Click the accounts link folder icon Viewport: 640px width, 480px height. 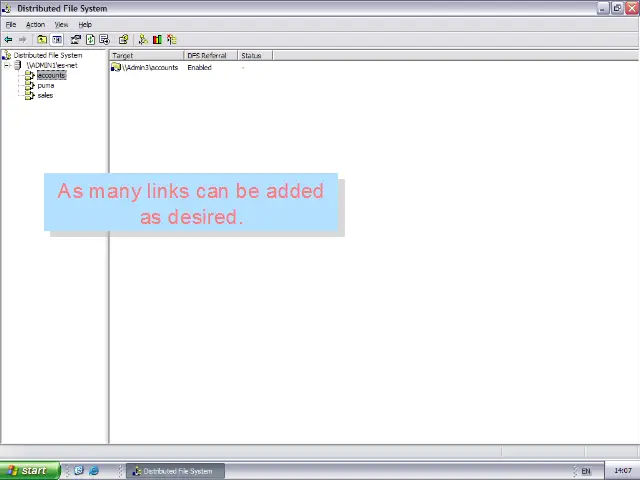(29, 75)
